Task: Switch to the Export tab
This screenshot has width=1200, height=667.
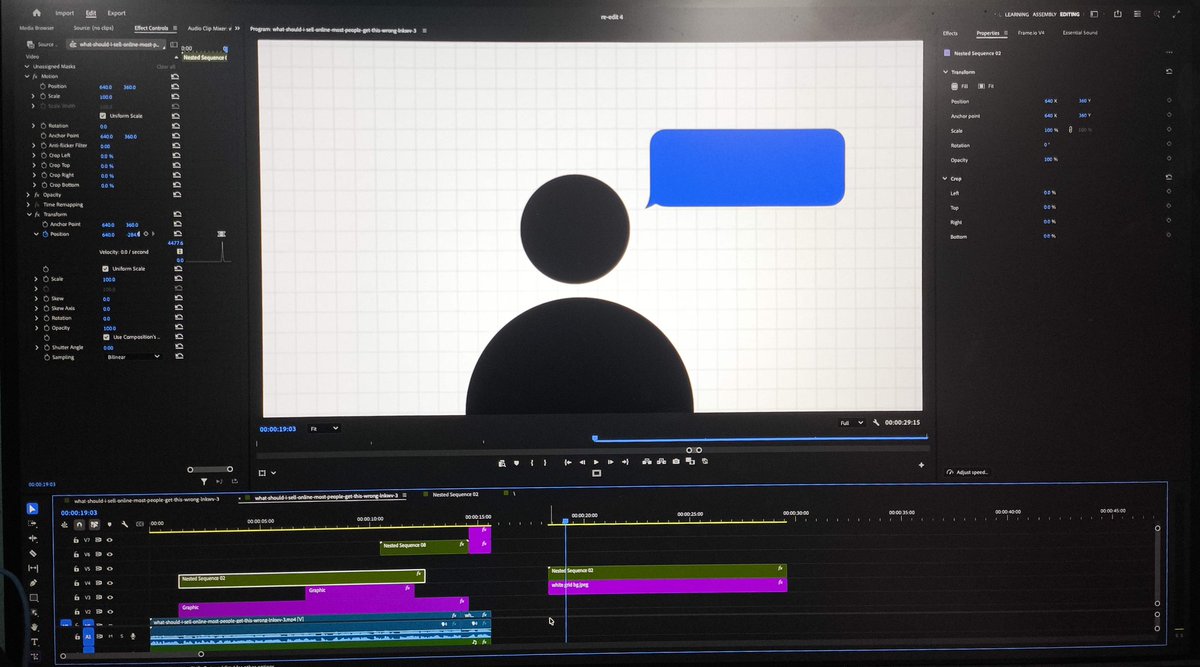Action: point(117,13)
